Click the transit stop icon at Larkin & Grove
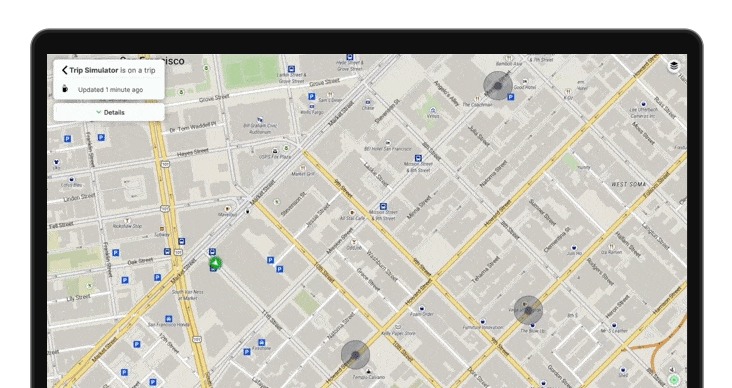 (x=291, y=69)
